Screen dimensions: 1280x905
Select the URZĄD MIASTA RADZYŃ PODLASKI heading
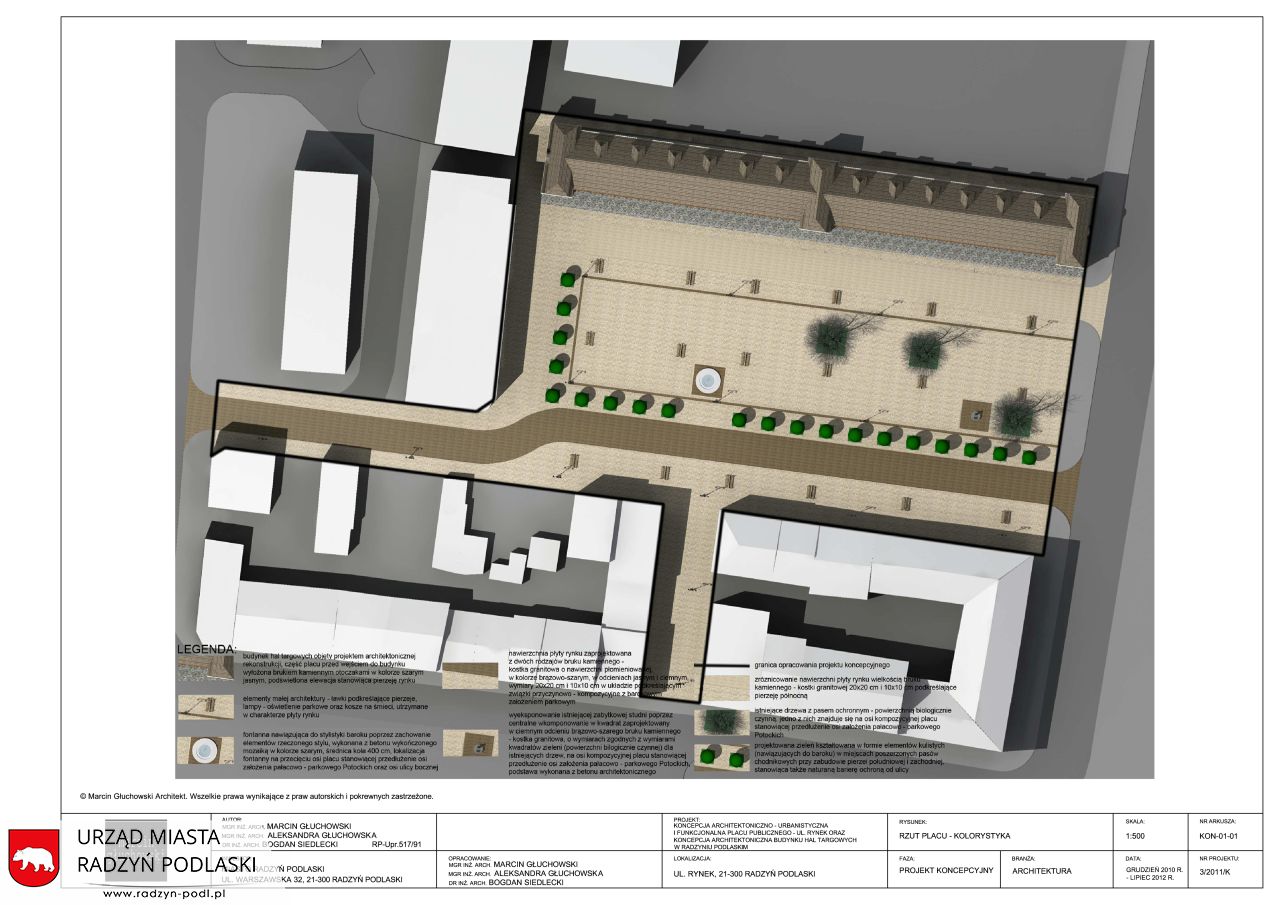tap(167, 850)
